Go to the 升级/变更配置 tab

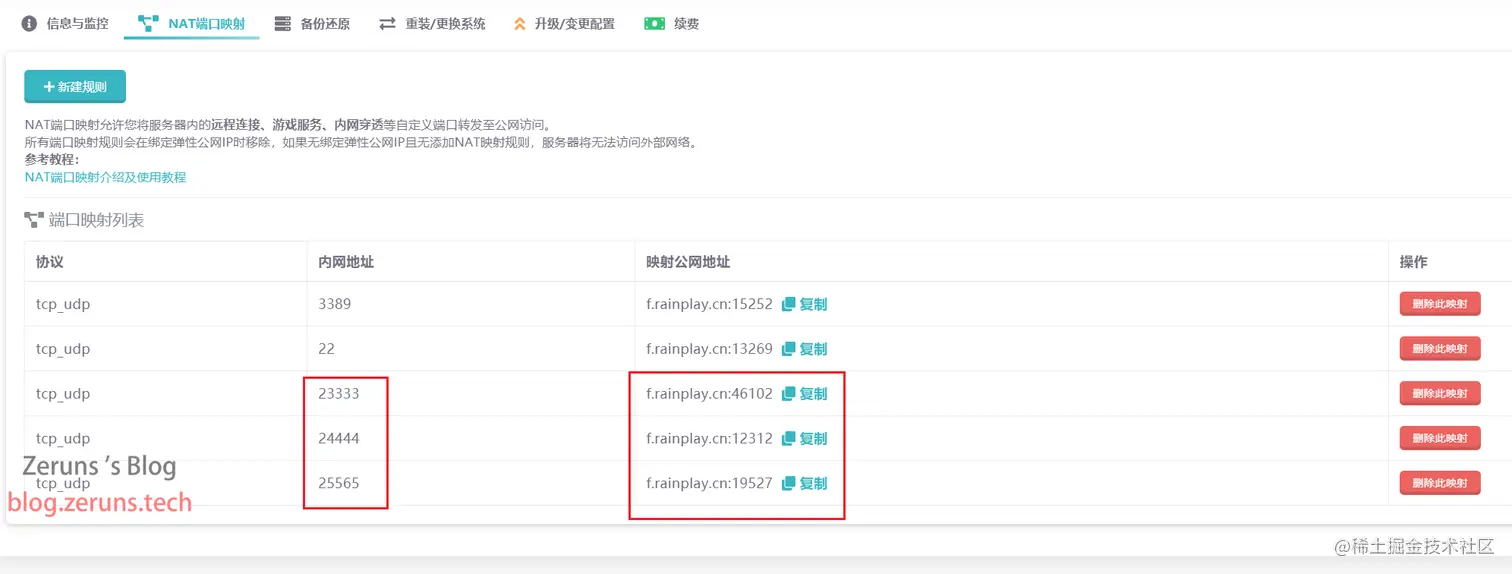pyautogui.click(x=564, y=23)
